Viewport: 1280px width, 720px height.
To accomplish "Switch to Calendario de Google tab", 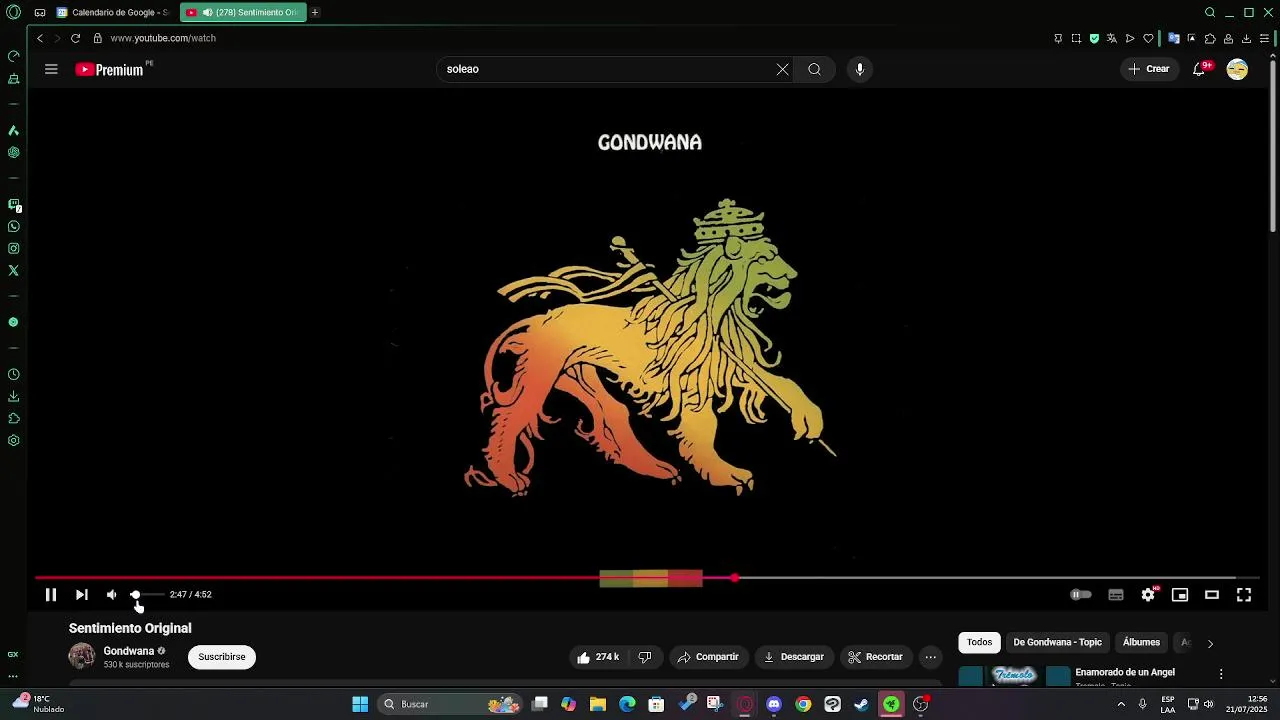I will point(112,12).
